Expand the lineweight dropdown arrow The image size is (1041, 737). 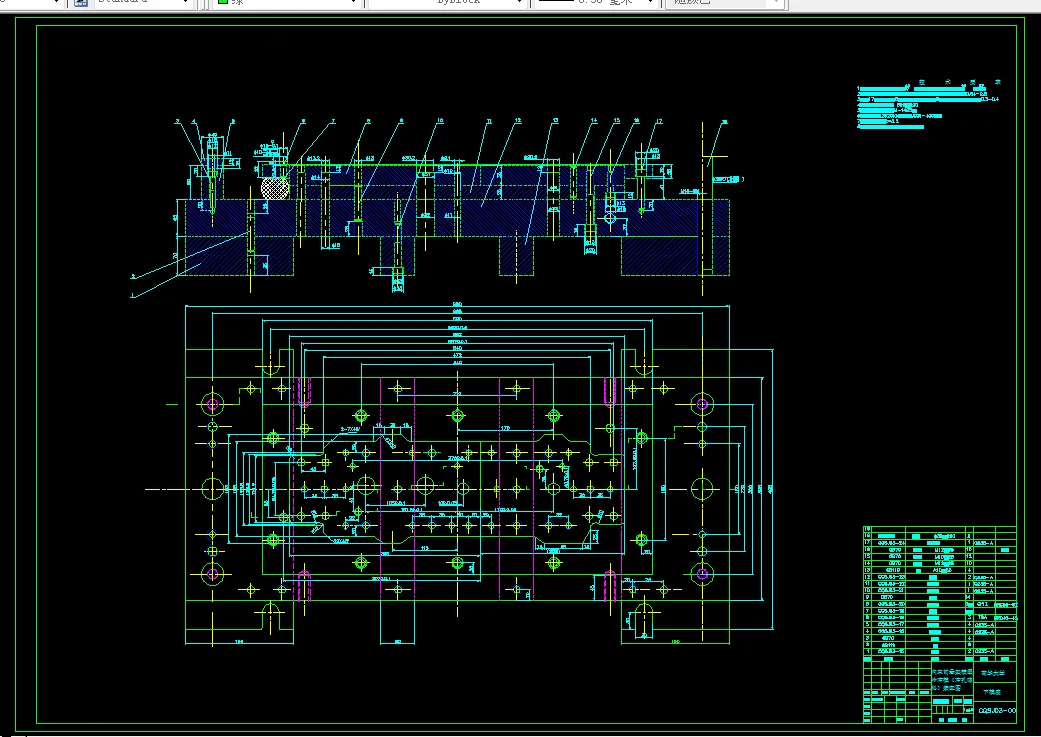[x=653, y=3]
